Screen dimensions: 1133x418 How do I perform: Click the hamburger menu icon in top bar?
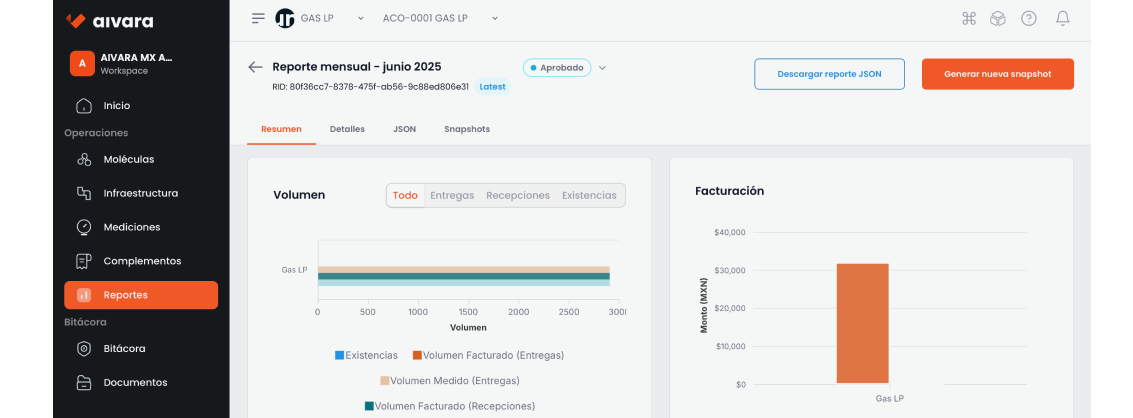[259, 18]
